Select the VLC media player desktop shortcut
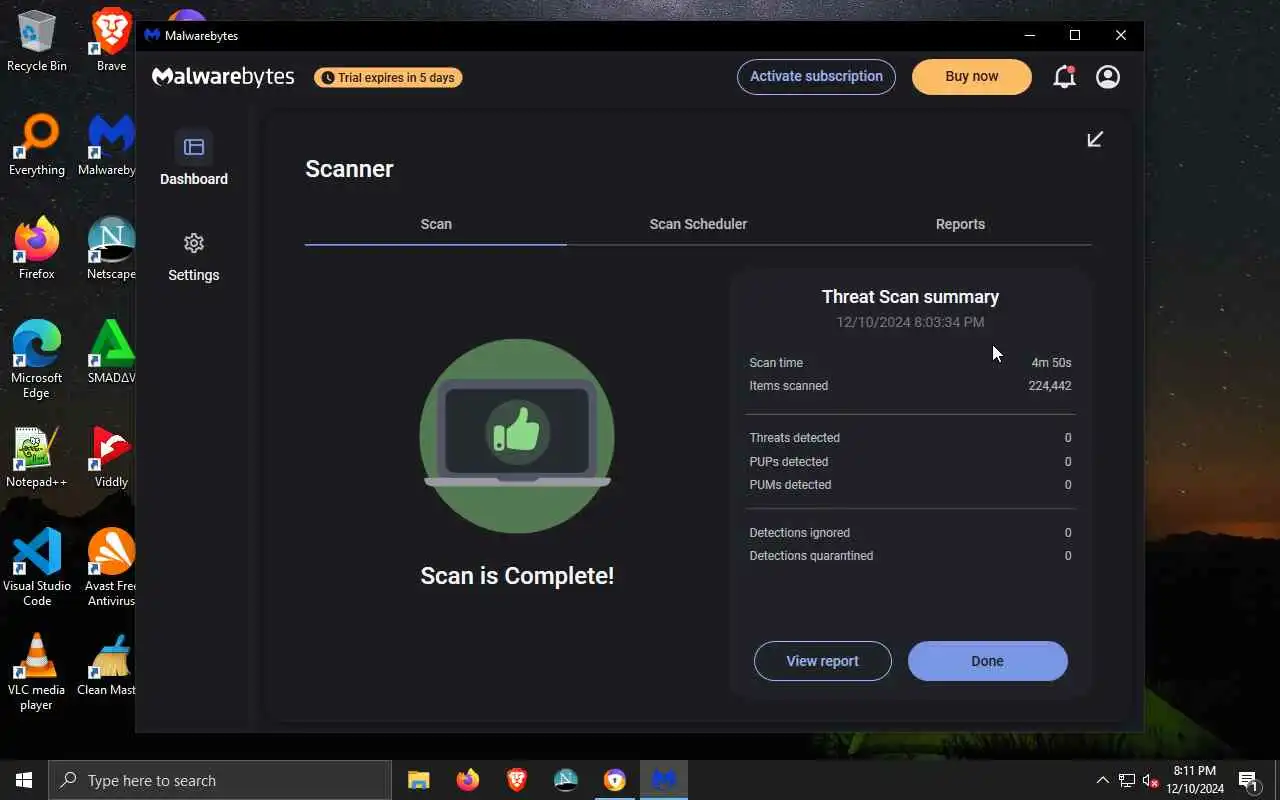Screen dimensions: 1280x800 37,672
